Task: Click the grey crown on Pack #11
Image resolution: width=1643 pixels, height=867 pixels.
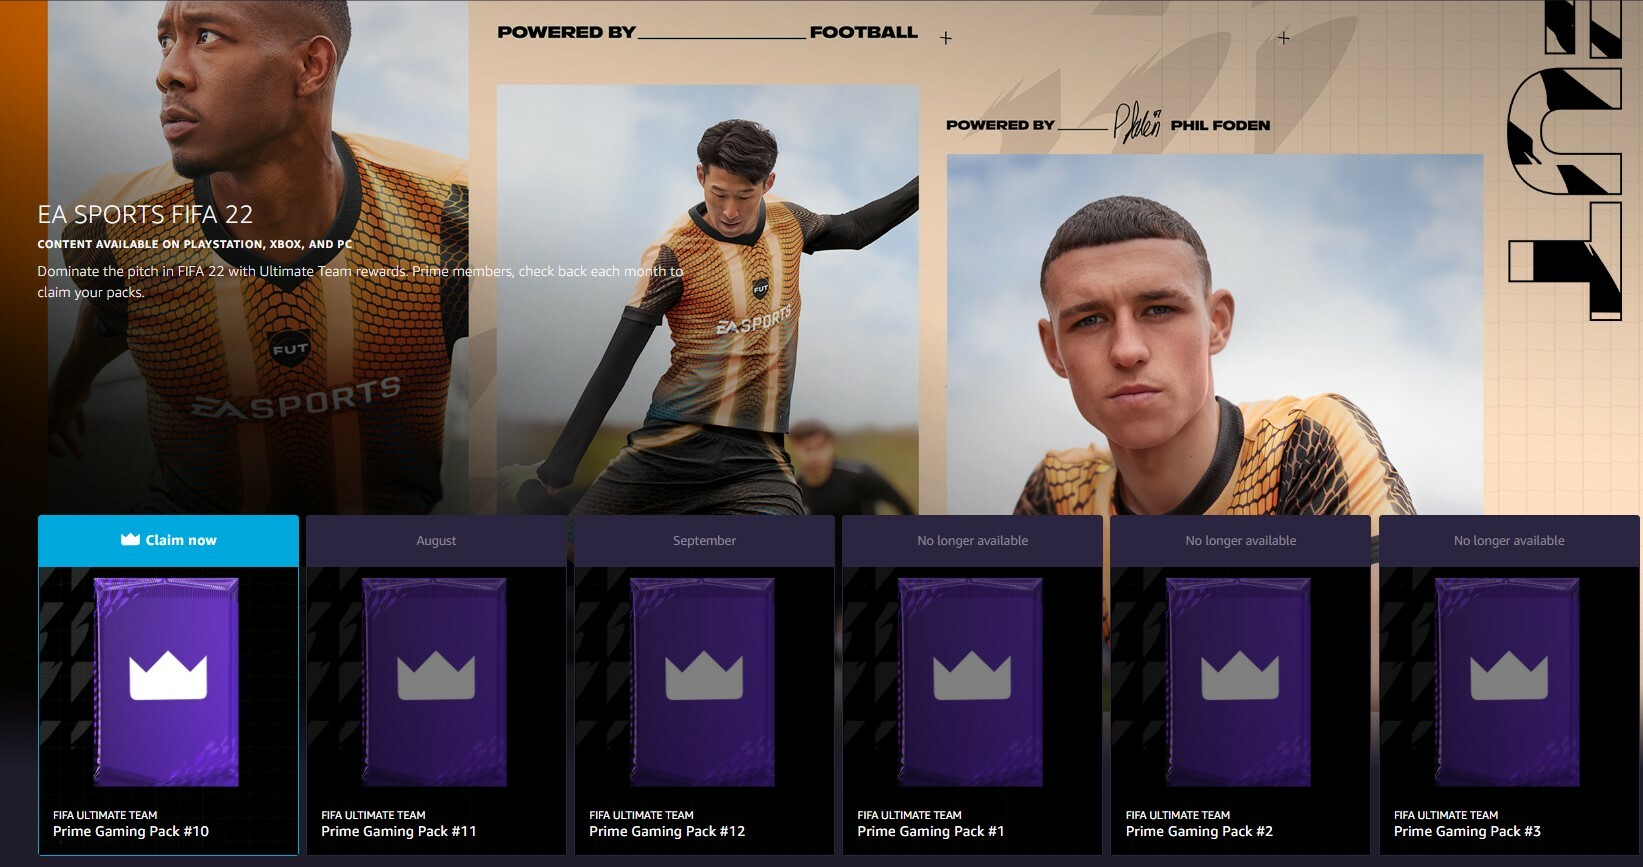Action: tap(436, 675)
